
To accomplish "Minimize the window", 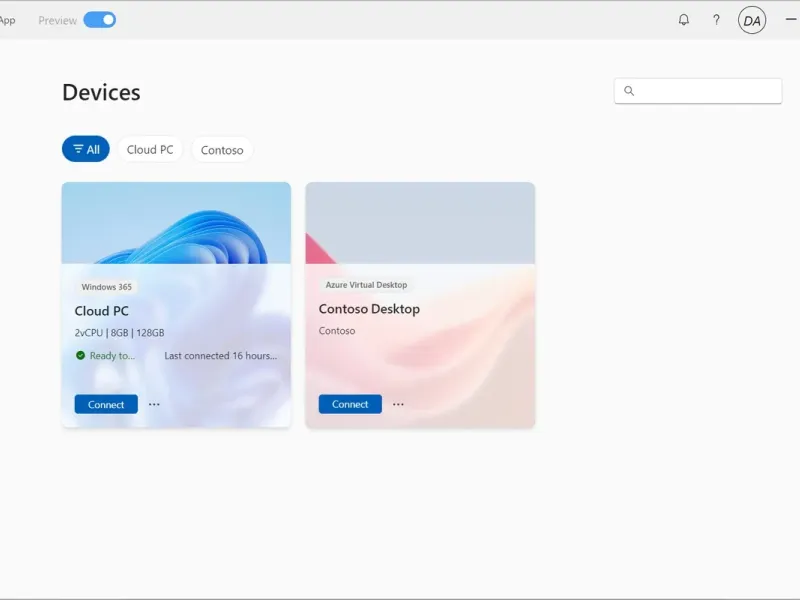I will point(791,19).
